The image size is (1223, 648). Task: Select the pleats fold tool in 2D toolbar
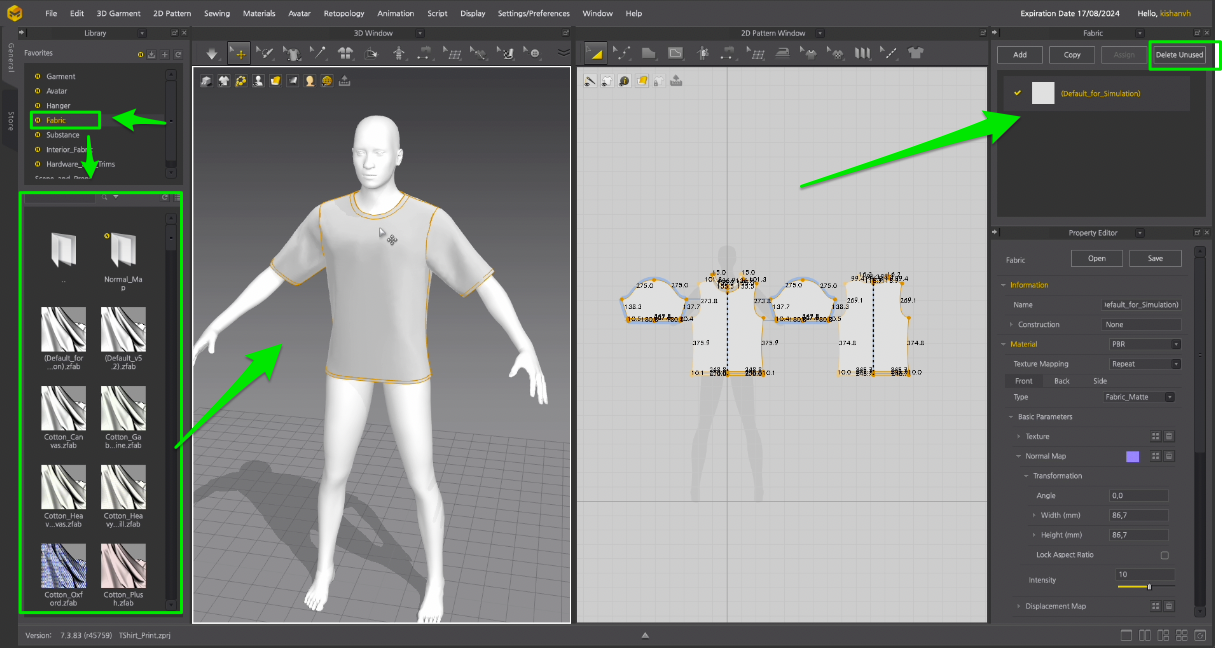click(862, 52)
